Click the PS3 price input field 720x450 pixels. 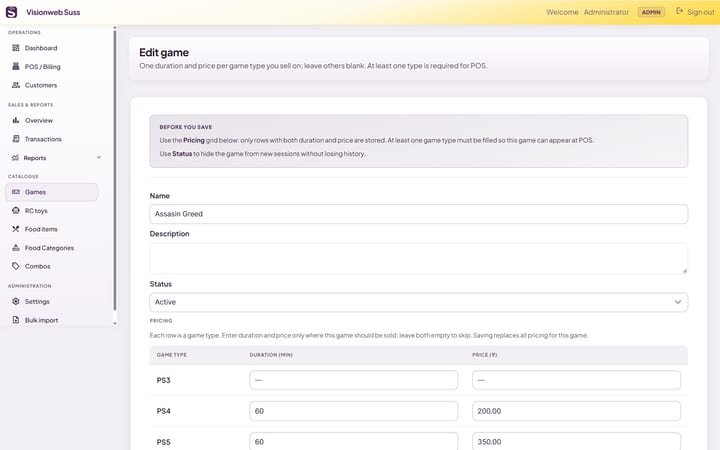coord(576,380)
